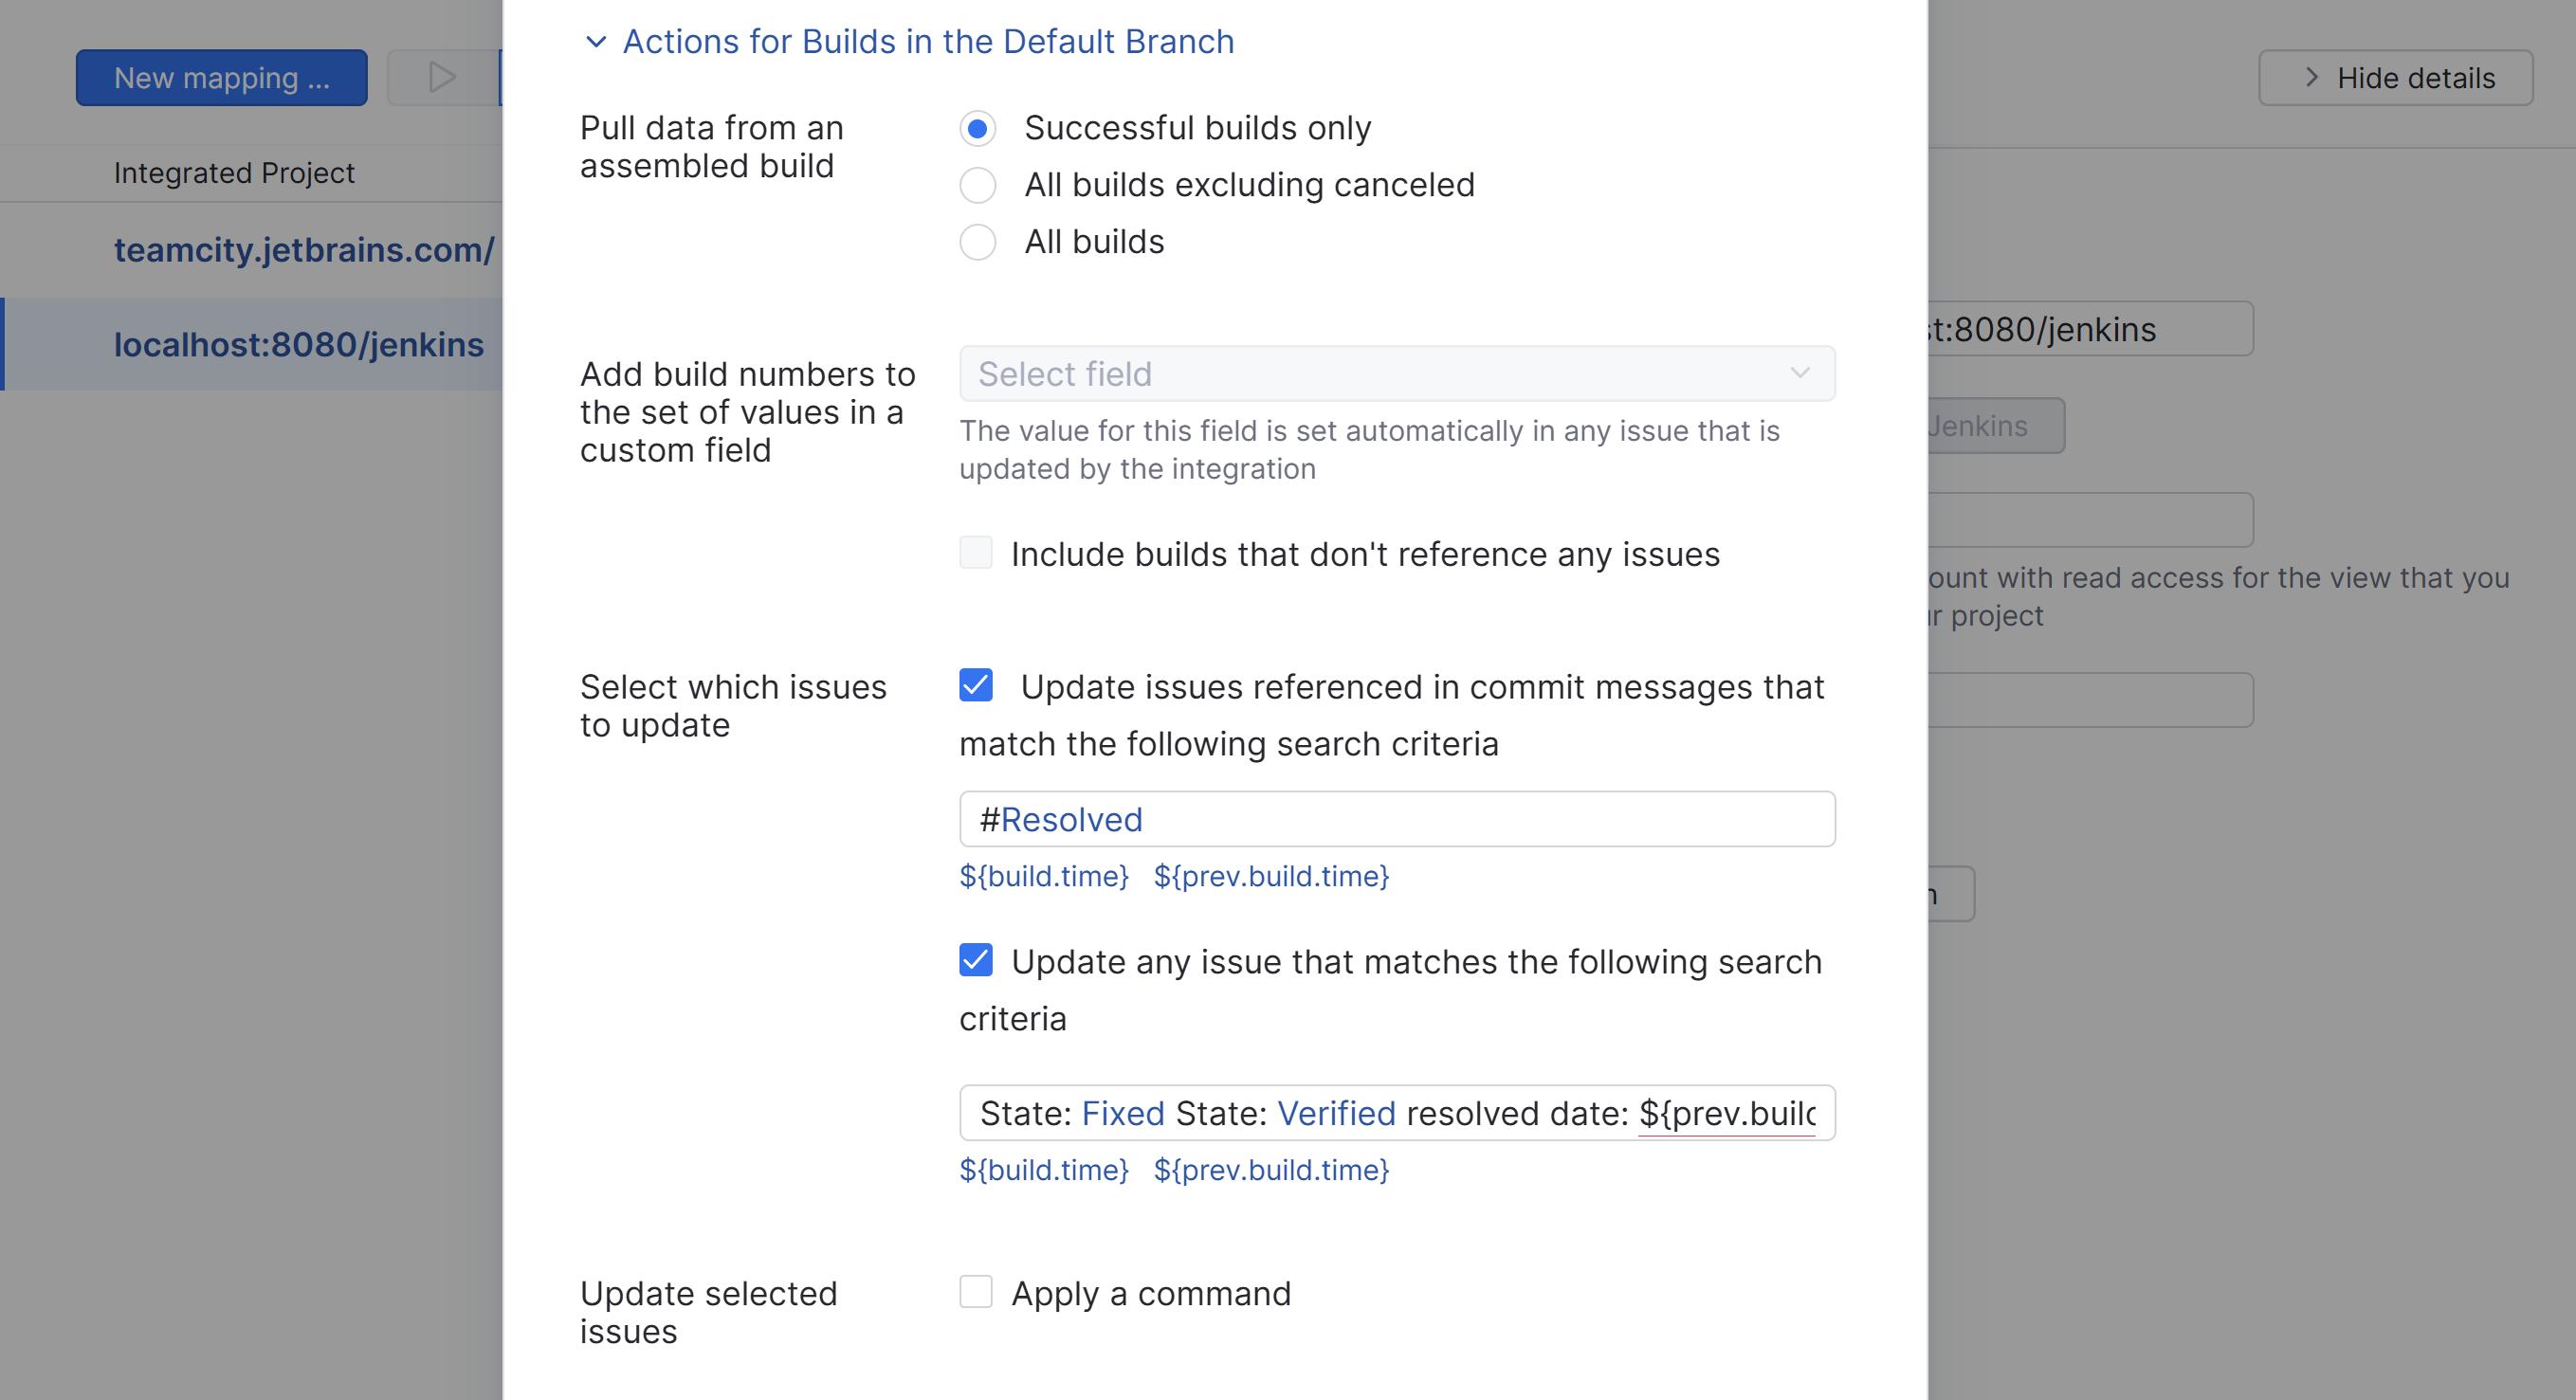Insert ${build.time} into the #Resolved query

(x=1044, y=876)
